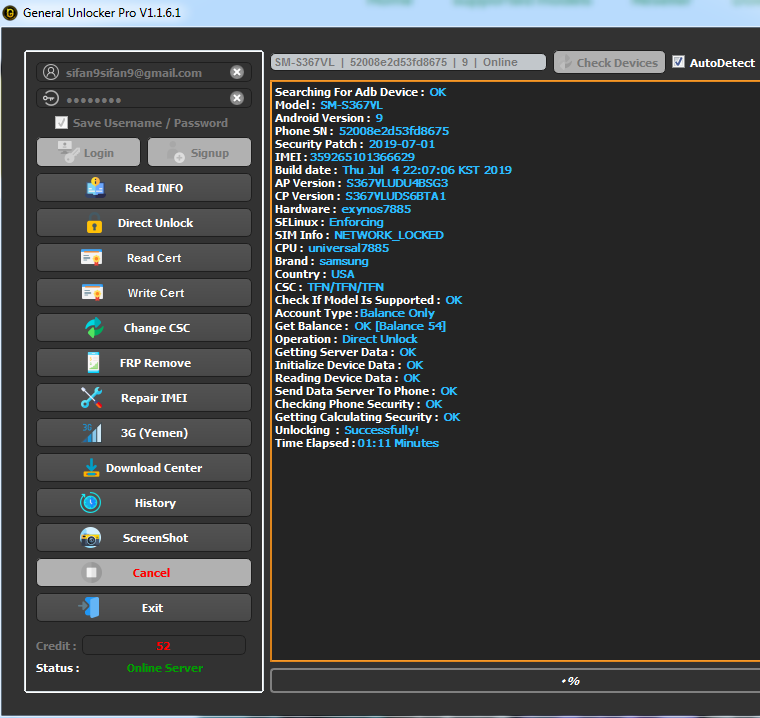Click the Exit button

(144, 608)
